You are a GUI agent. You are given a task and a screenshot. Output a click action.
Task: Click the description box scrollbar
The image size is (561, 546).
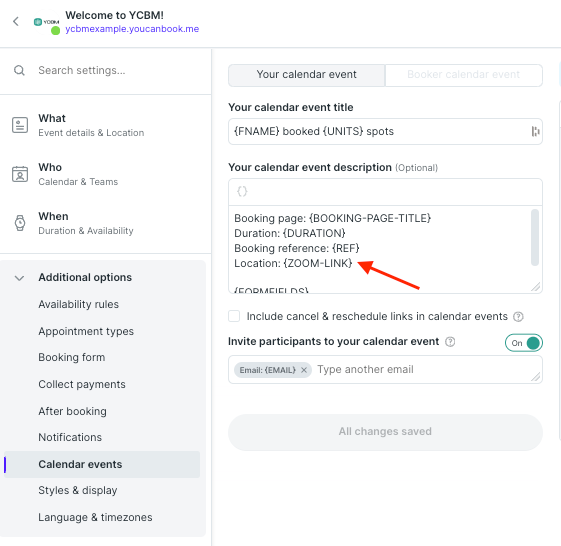[535, 237]
